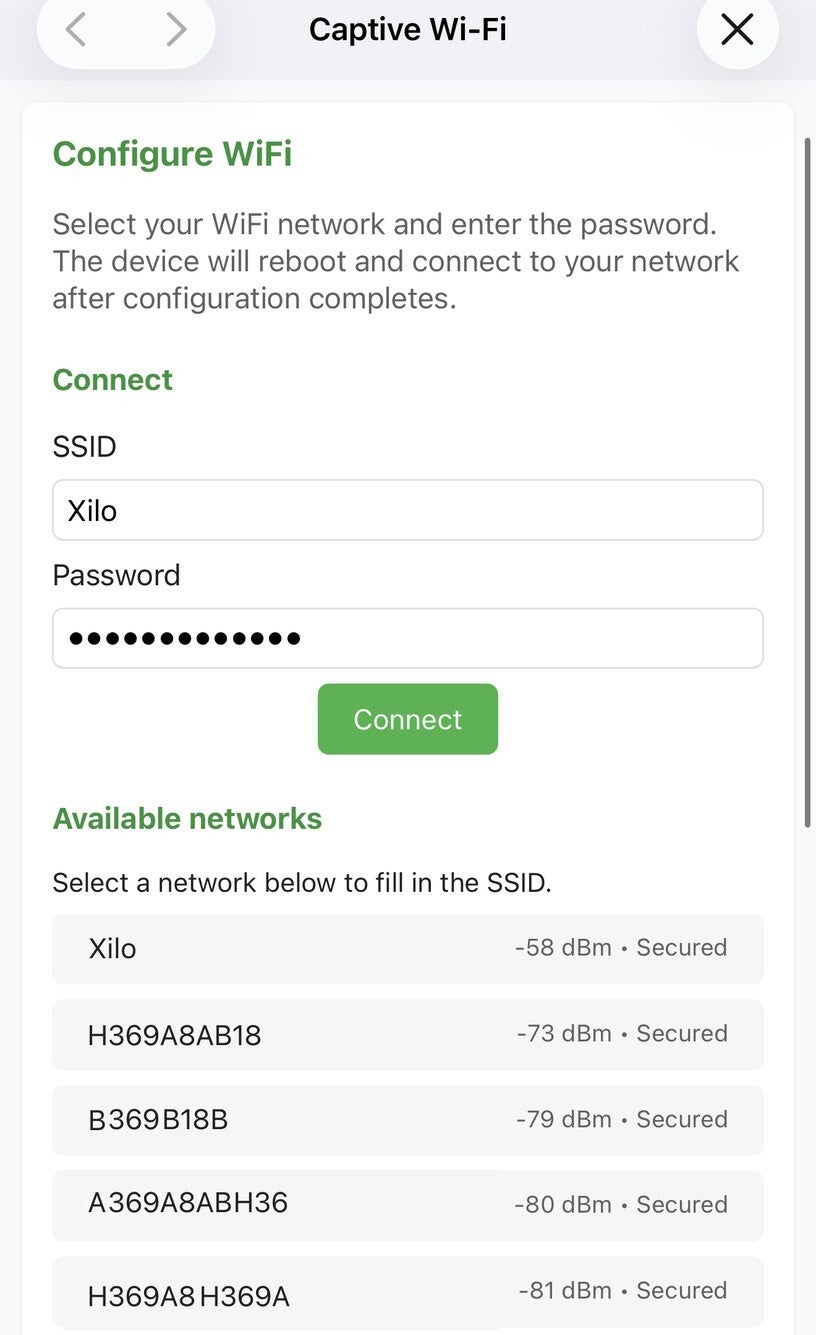Click the -81 dBm Secured label
The width and height of the screenshot is (816, 1335).
(x=623, y=1290)
